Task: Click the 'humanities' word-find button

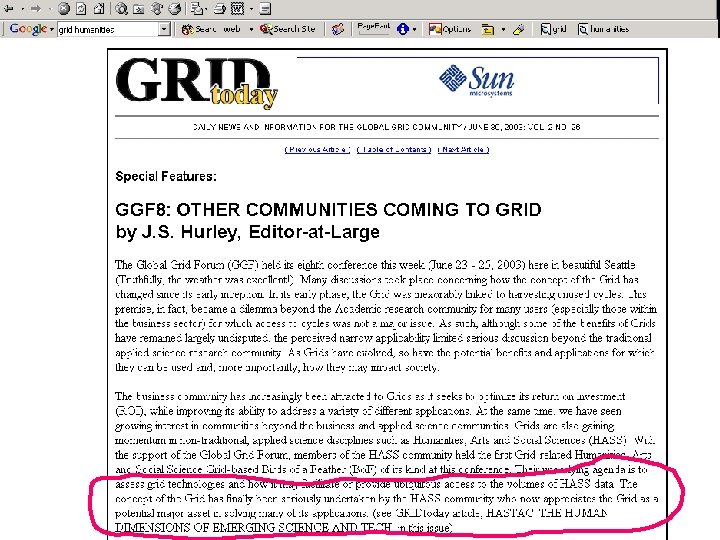Action: click(603, 29)
